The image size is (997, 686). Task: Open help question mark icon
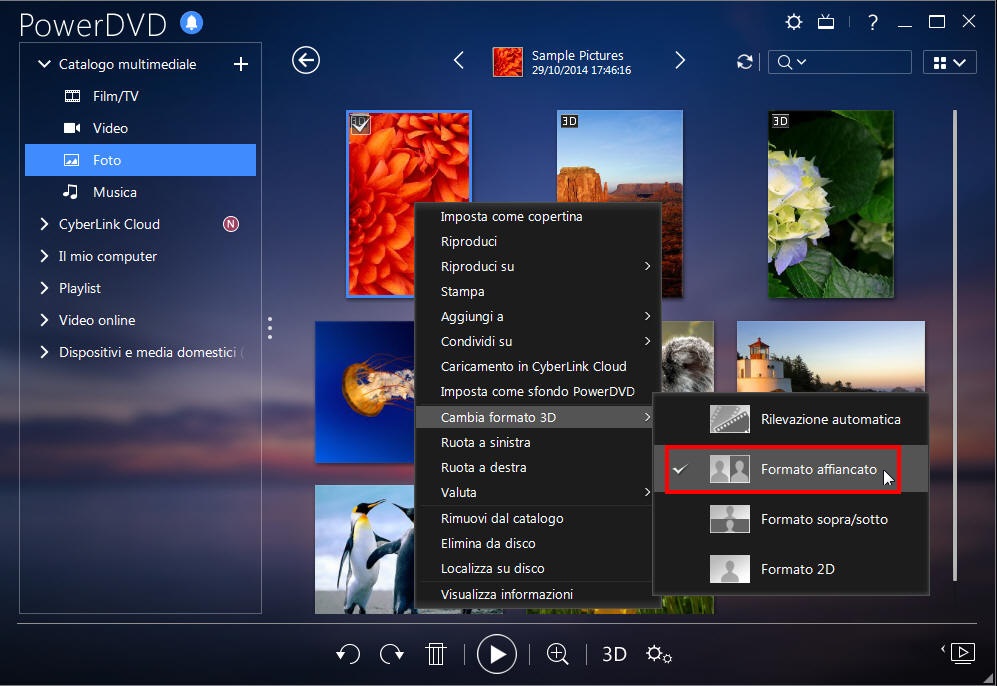click(x=873, y=23)
